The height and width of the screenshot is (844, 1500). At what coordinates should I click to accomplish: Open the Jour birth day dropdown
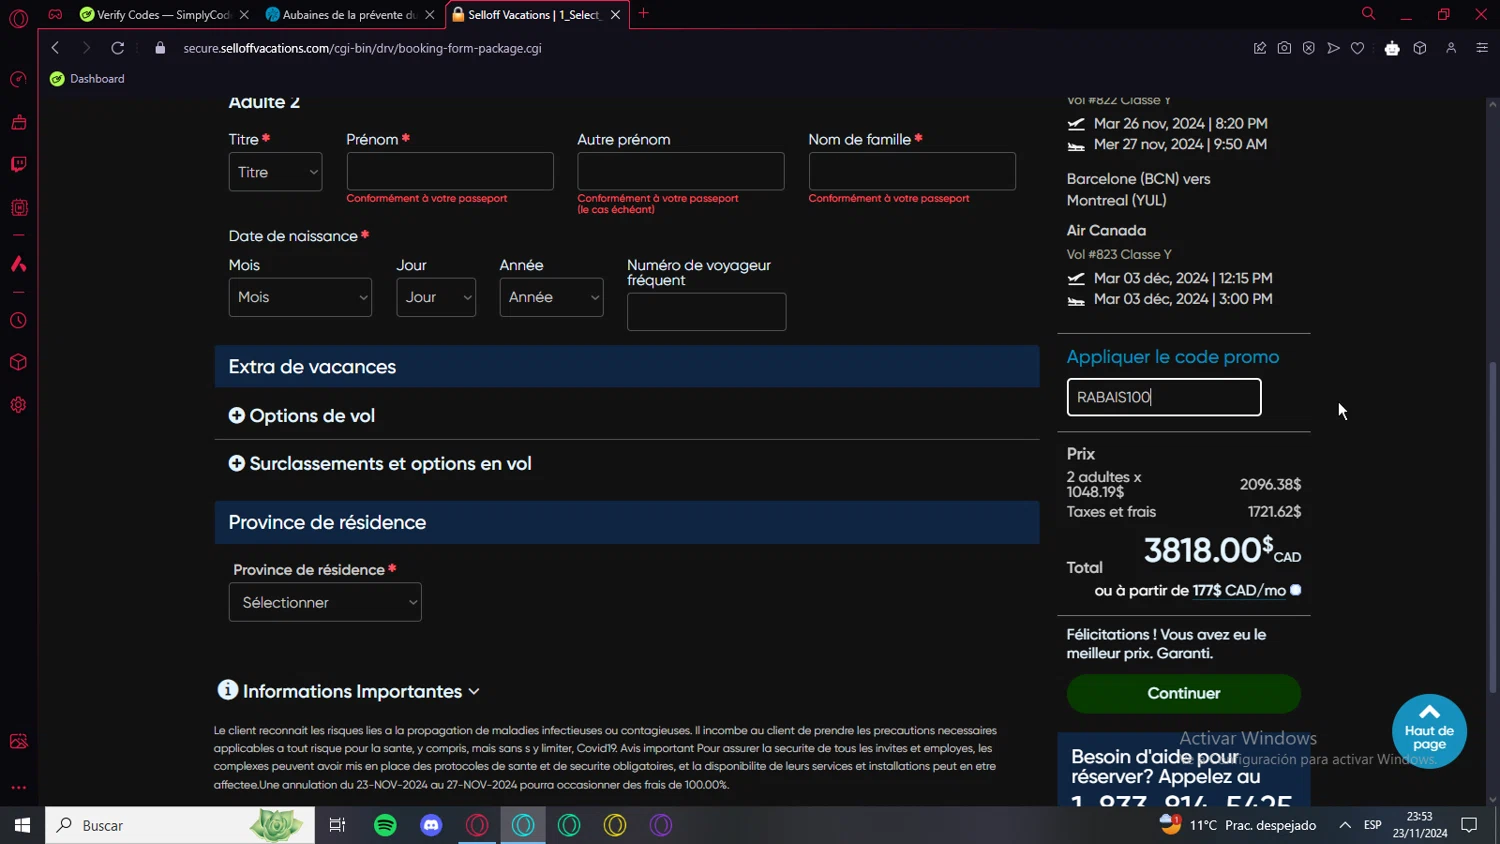coord(436,297)
